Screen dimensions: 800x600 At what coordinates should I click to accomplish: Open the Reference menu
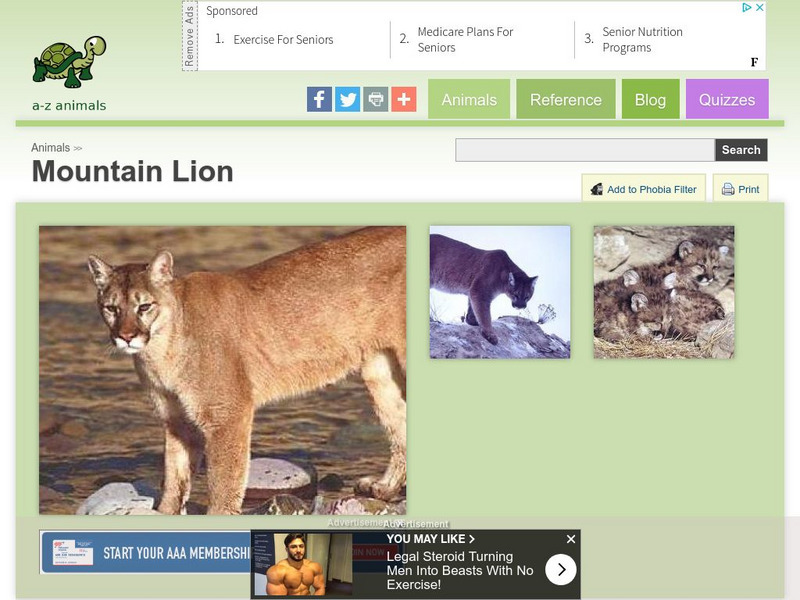tap(566, 99)
